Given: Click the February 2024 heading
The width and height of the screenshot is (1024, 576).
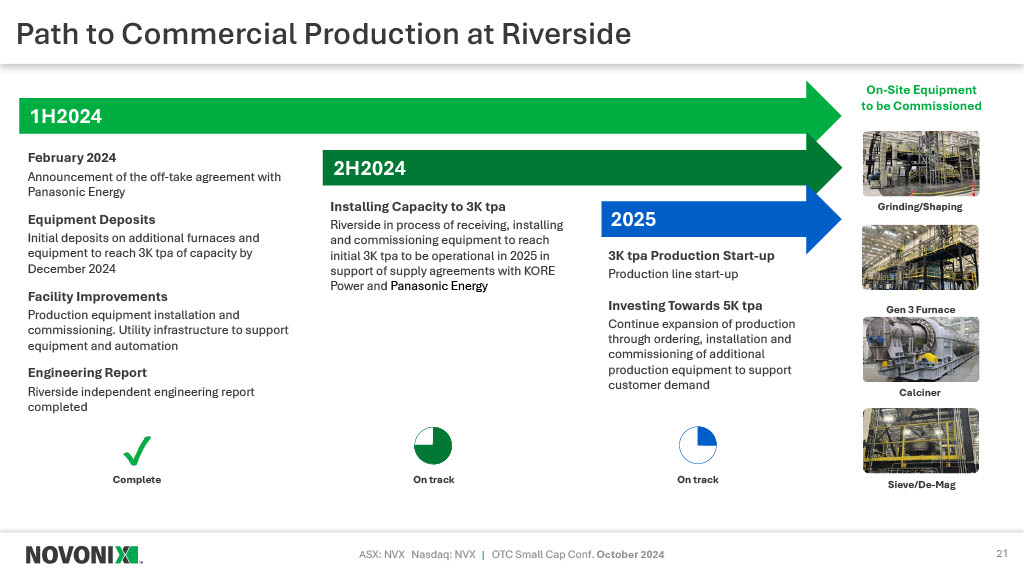Looking at the screenshot, I should [x=72, y=158].
